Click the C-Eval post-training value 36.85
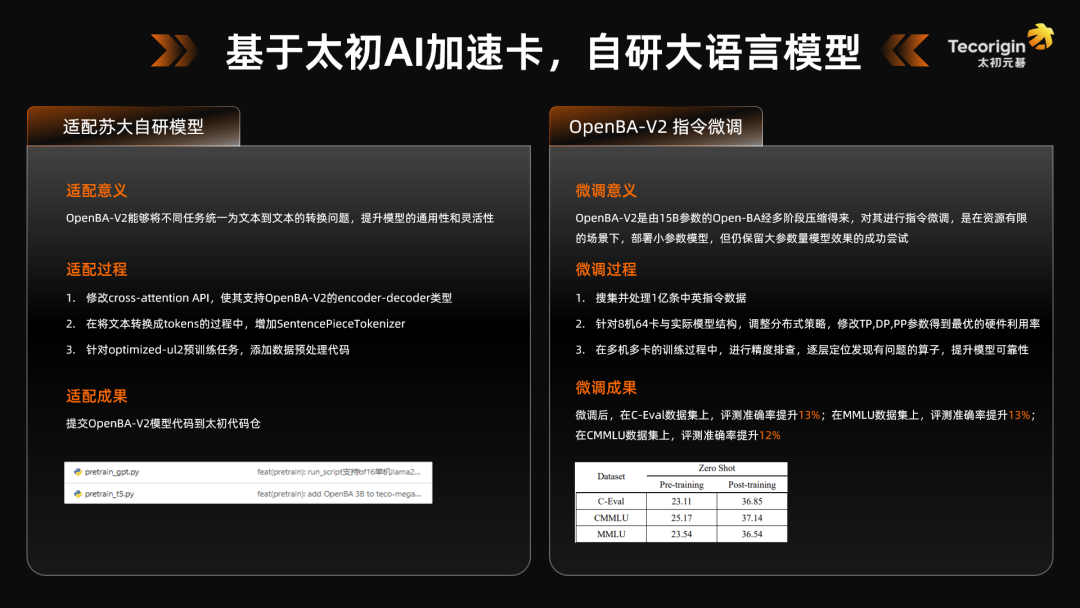This screenshot has height=608, width=1080. [751, 501]
